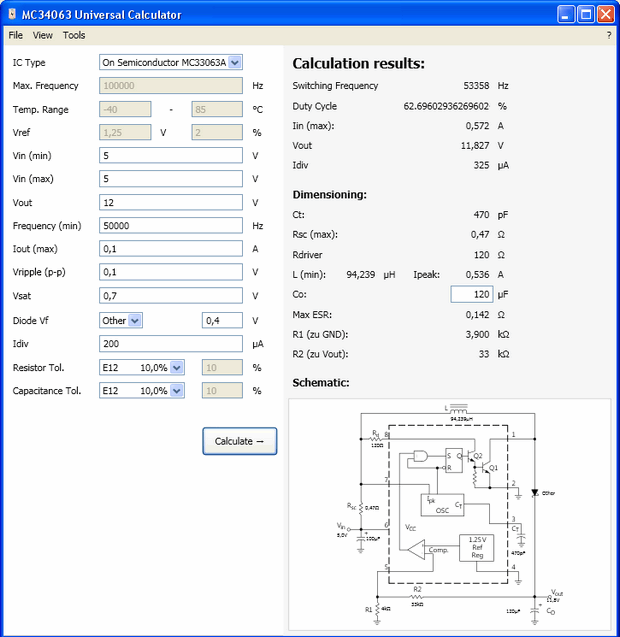Open the Diode Vf type dropdown
Screen dimensions: 620x637
click(x=135, y=321)
